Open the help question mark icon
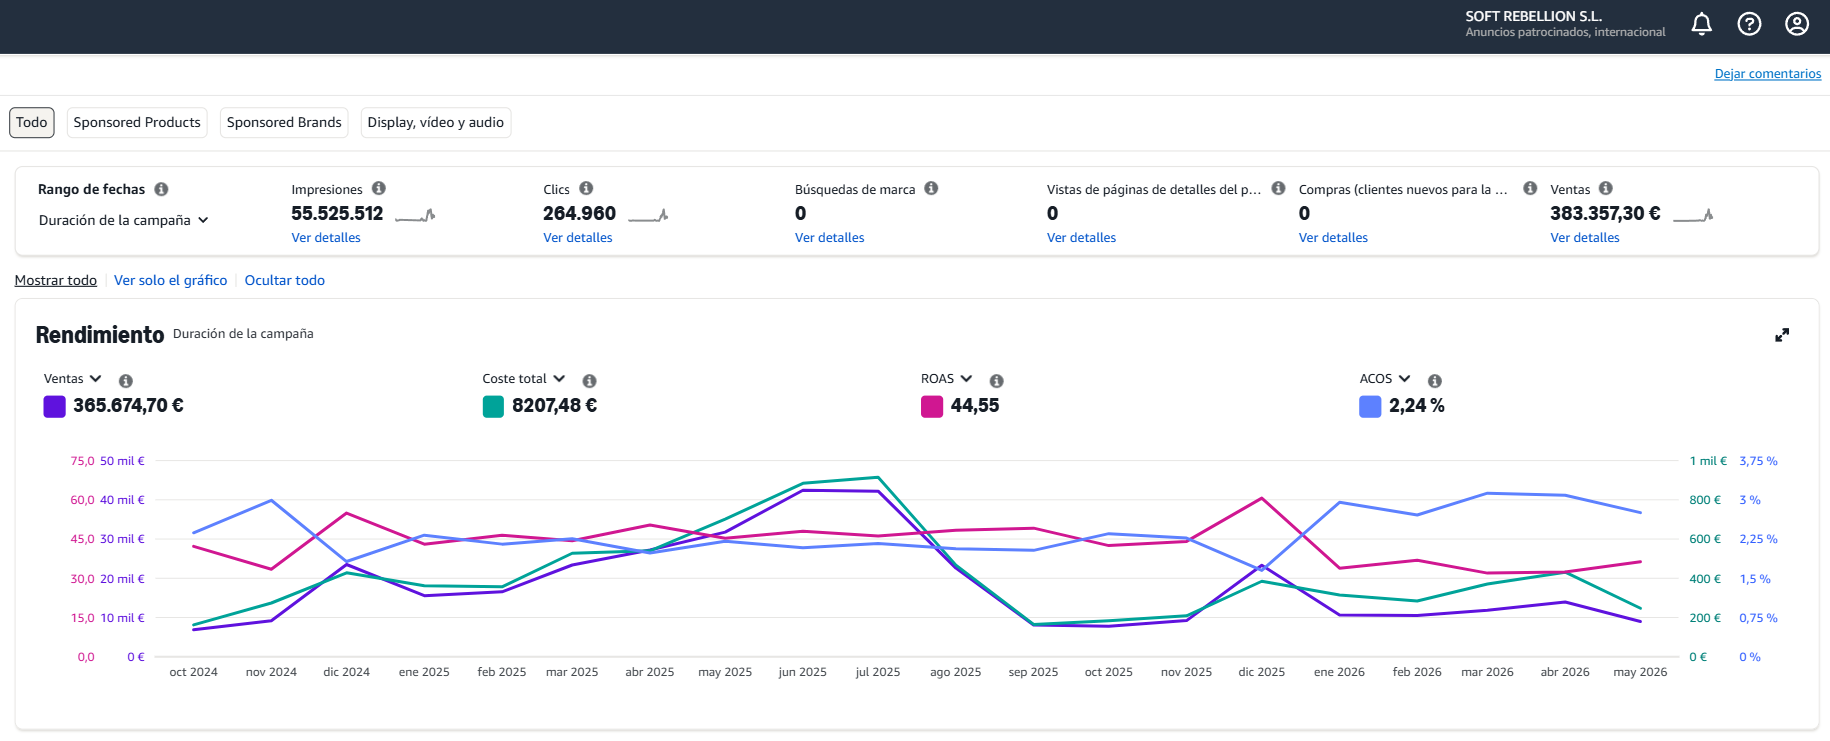The image size is (1830, 741). 1749,24
